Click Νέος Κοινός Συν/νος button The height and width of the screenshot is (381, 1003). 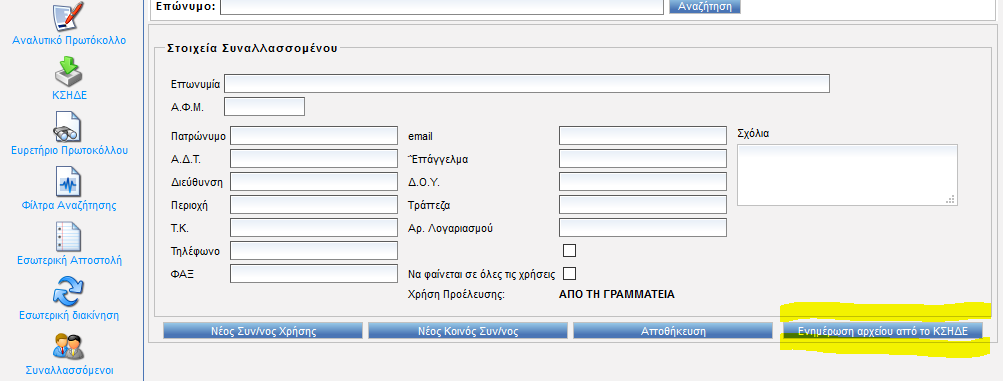[468, 330]
